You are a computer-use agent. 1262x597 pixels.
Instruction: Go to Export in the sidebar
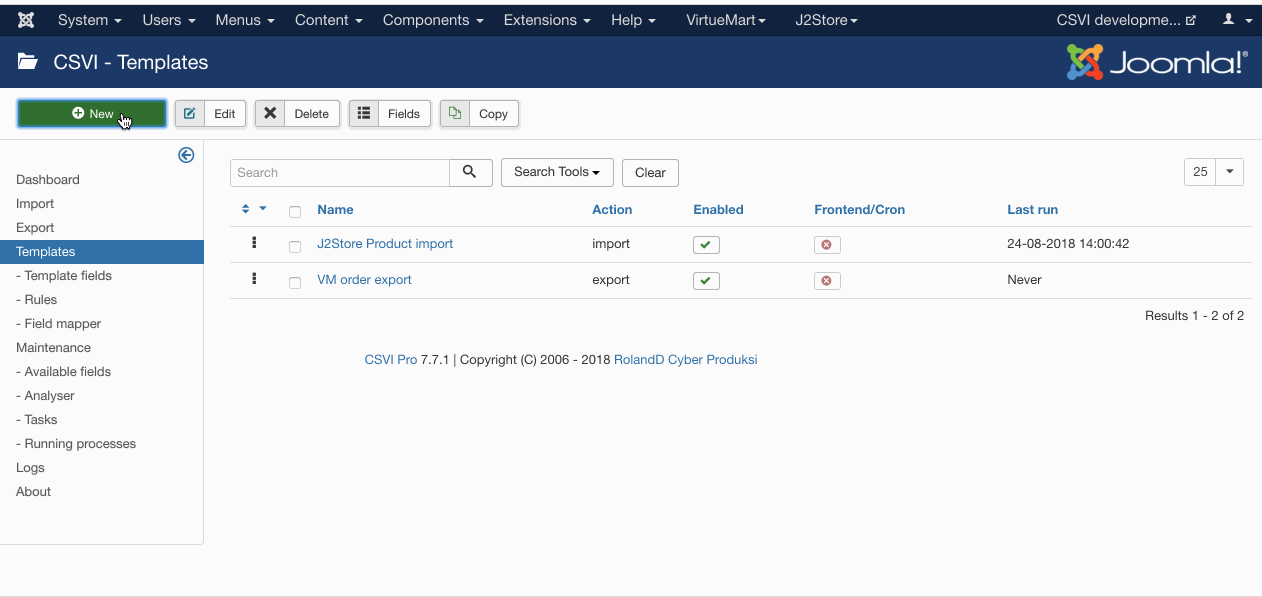[x=35, y=228]
